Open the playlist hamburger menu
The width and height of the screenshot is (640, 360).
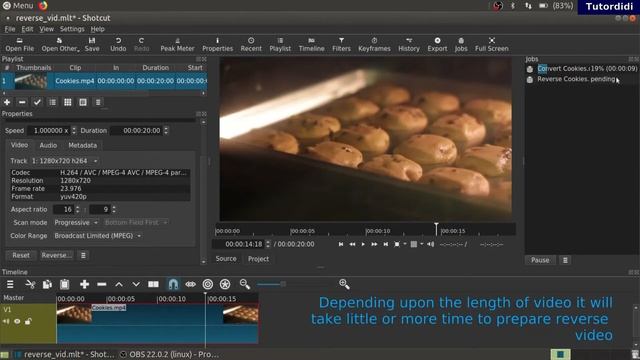point(98,102)
